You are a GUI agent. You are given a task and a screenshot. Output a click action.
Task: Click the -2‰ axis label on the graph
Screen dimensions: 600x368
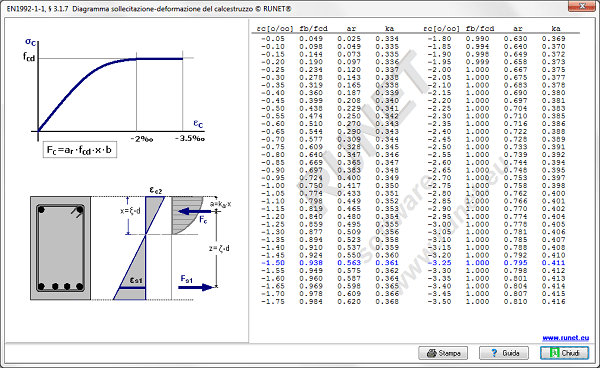[x=142, y=138]
